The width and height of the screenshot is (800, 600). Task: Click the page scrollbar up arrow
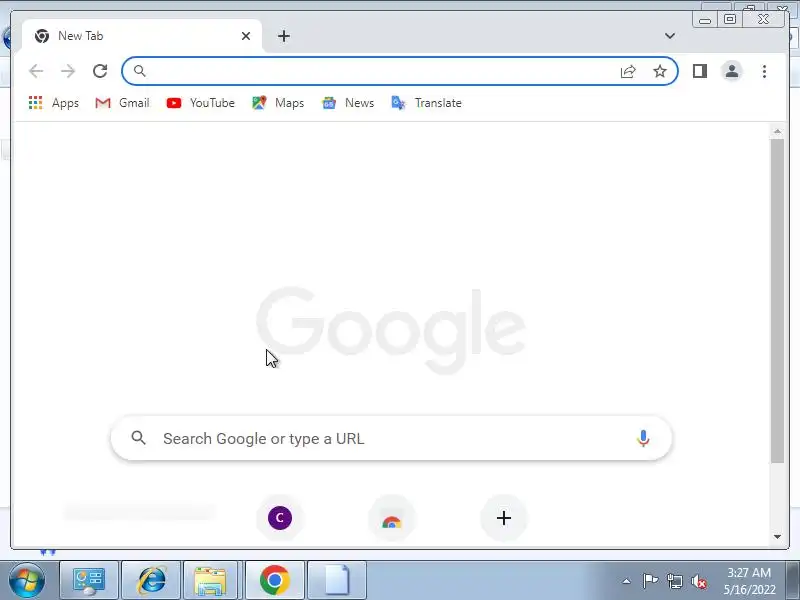pos(777,132)
